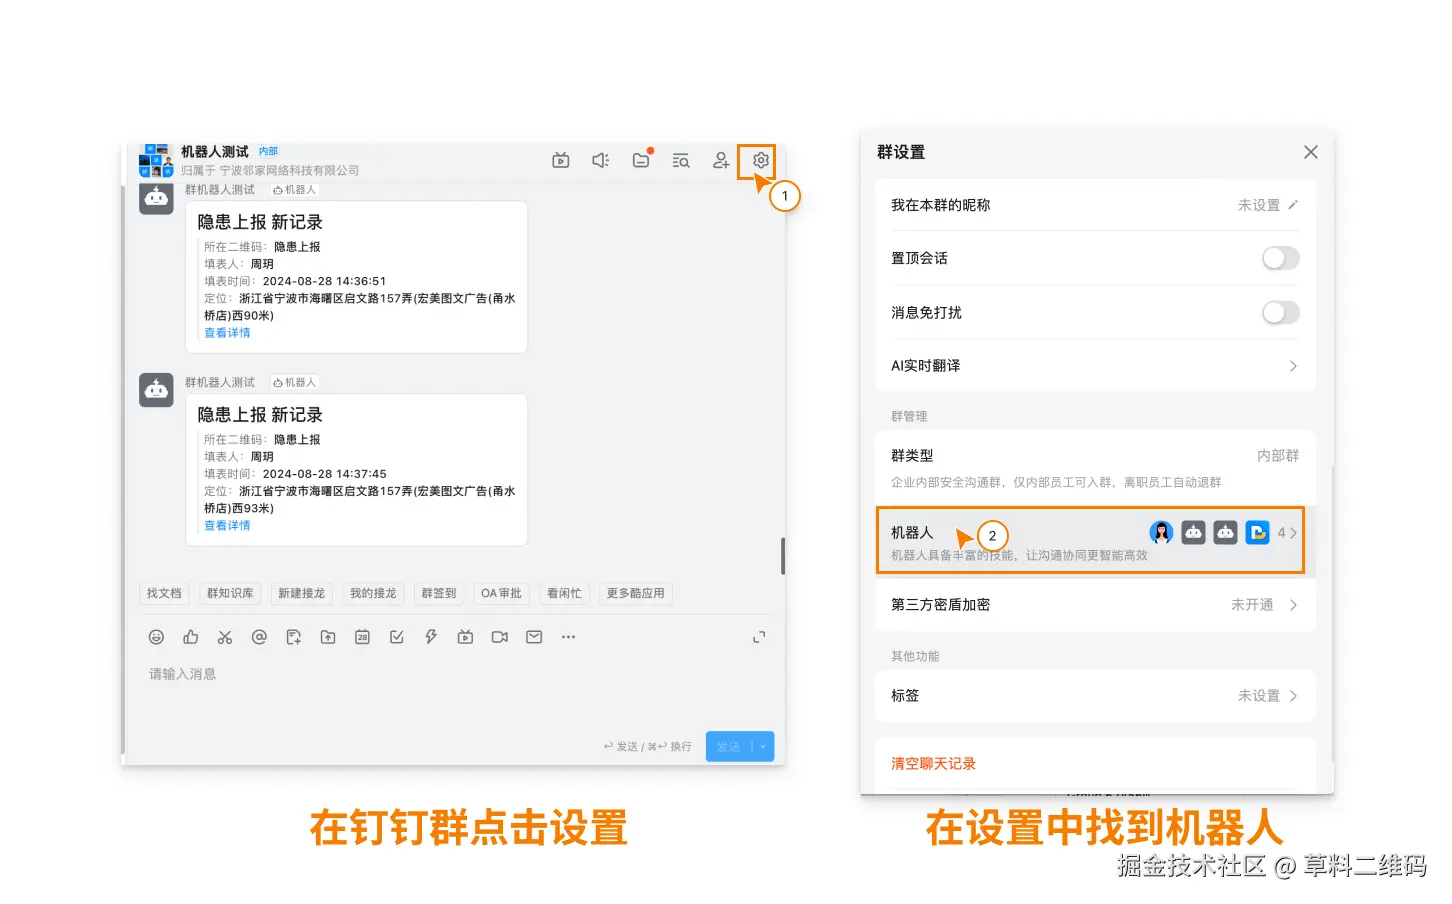Open search chat history icon in header
Image resolution: width=1452 pixels, height=904 pixels.
tap(681, 160)
